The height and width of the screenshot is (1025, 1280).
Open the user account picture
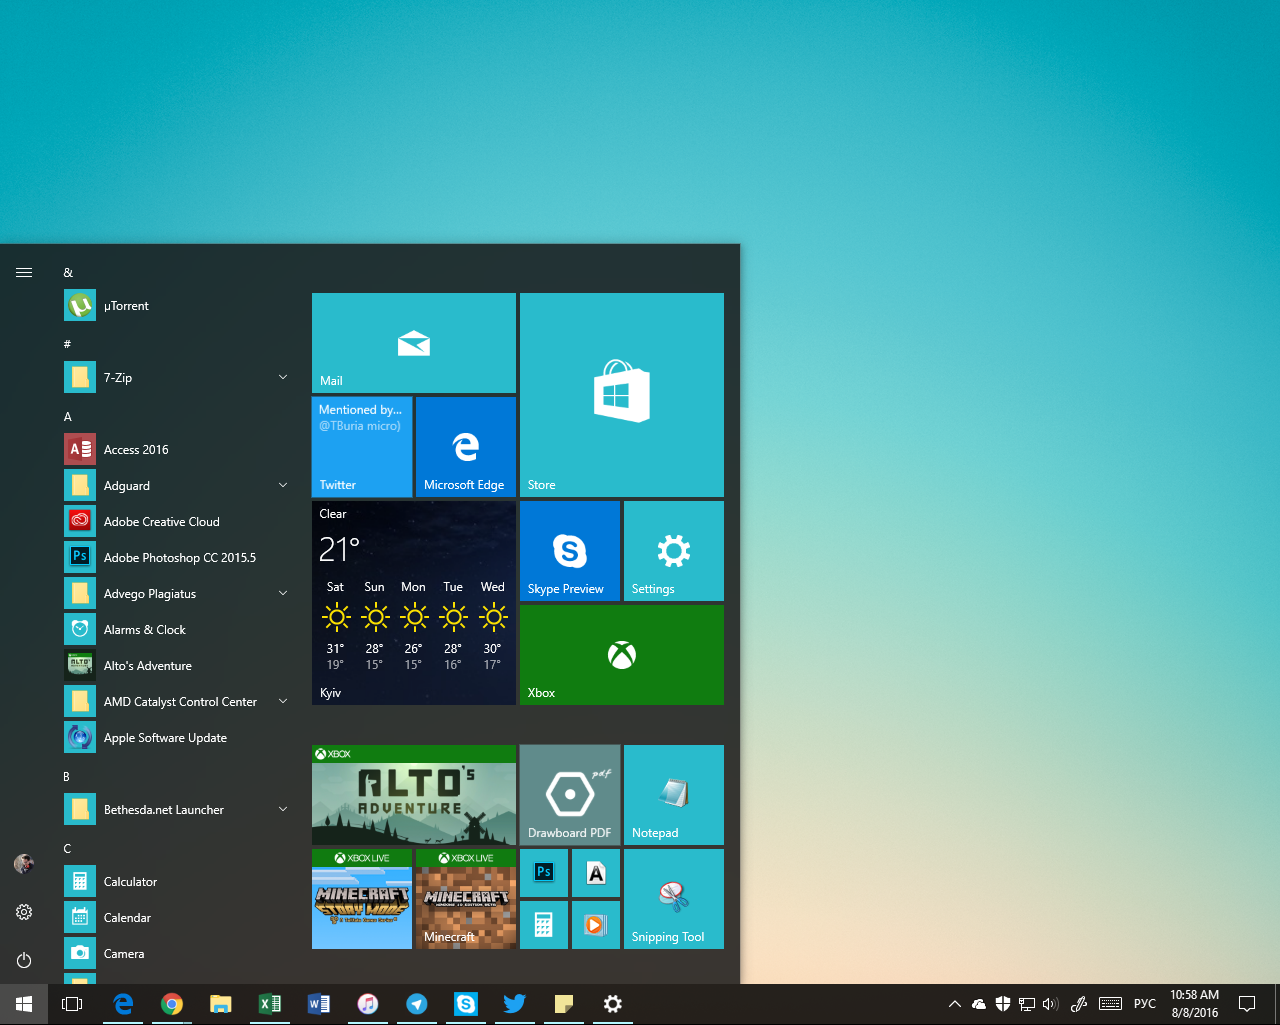[24, 863]
